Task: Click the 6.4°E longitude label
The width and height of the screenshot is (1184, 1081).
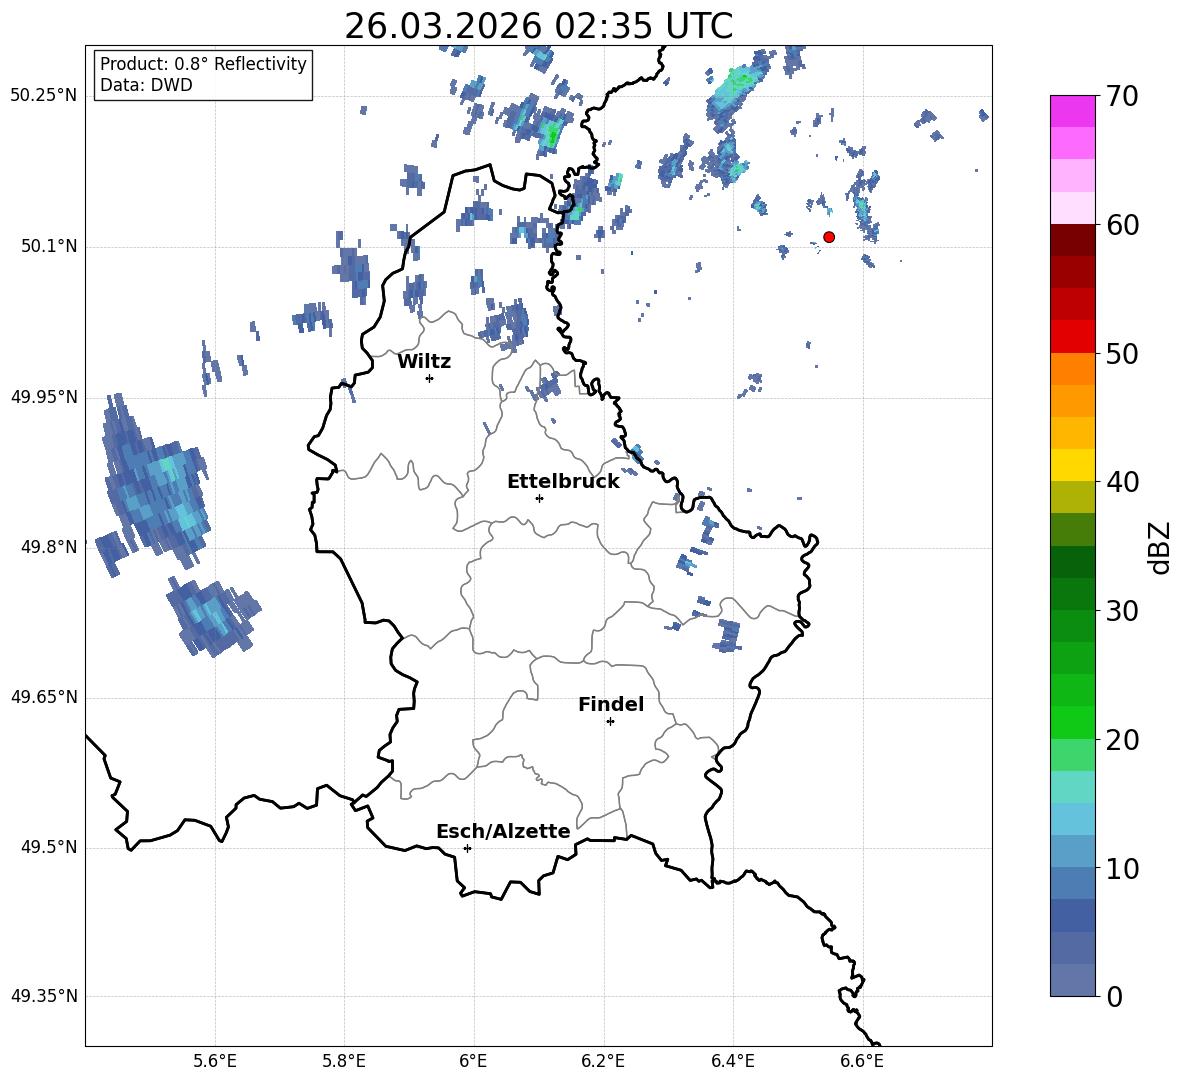Action: 732,1061
